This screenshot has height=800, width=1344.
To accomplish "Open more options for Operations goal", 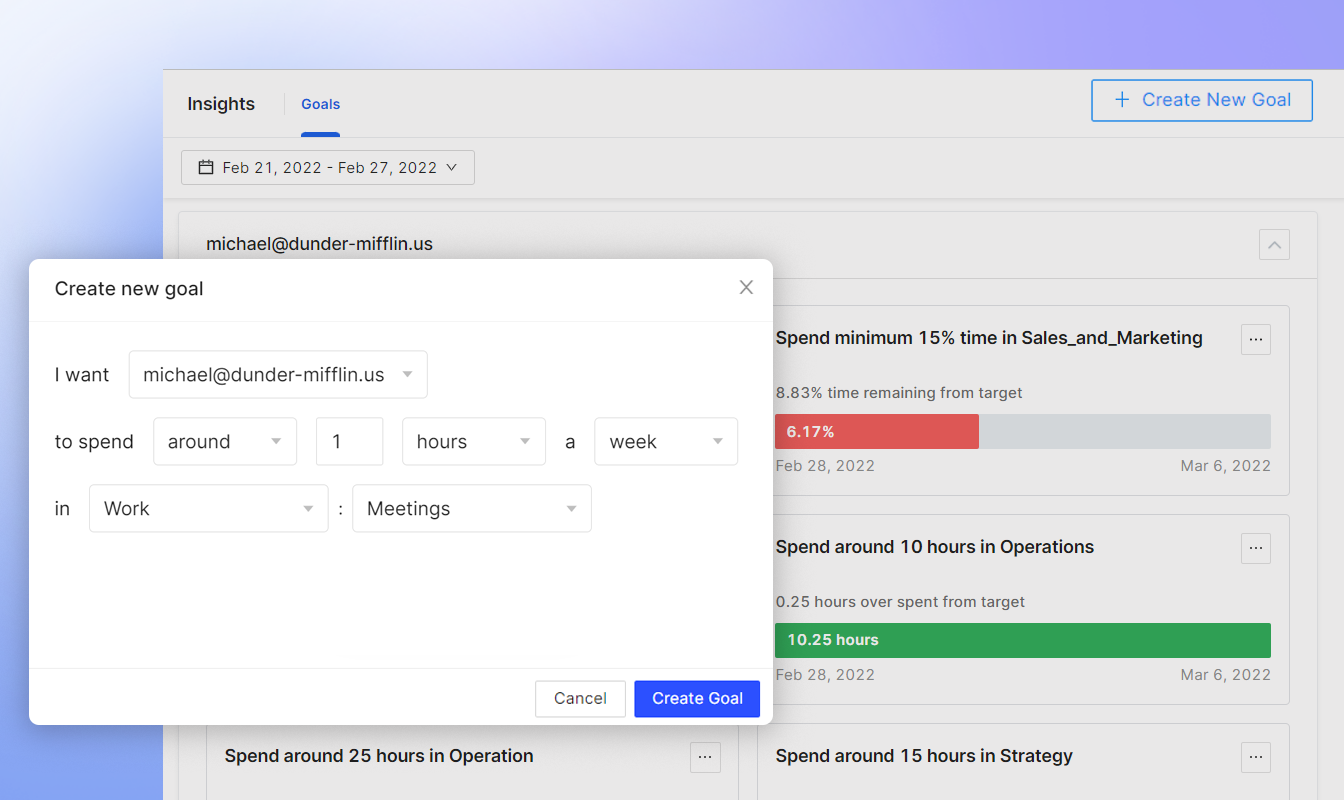I will pyautogui.click(x=1256, y=548).
